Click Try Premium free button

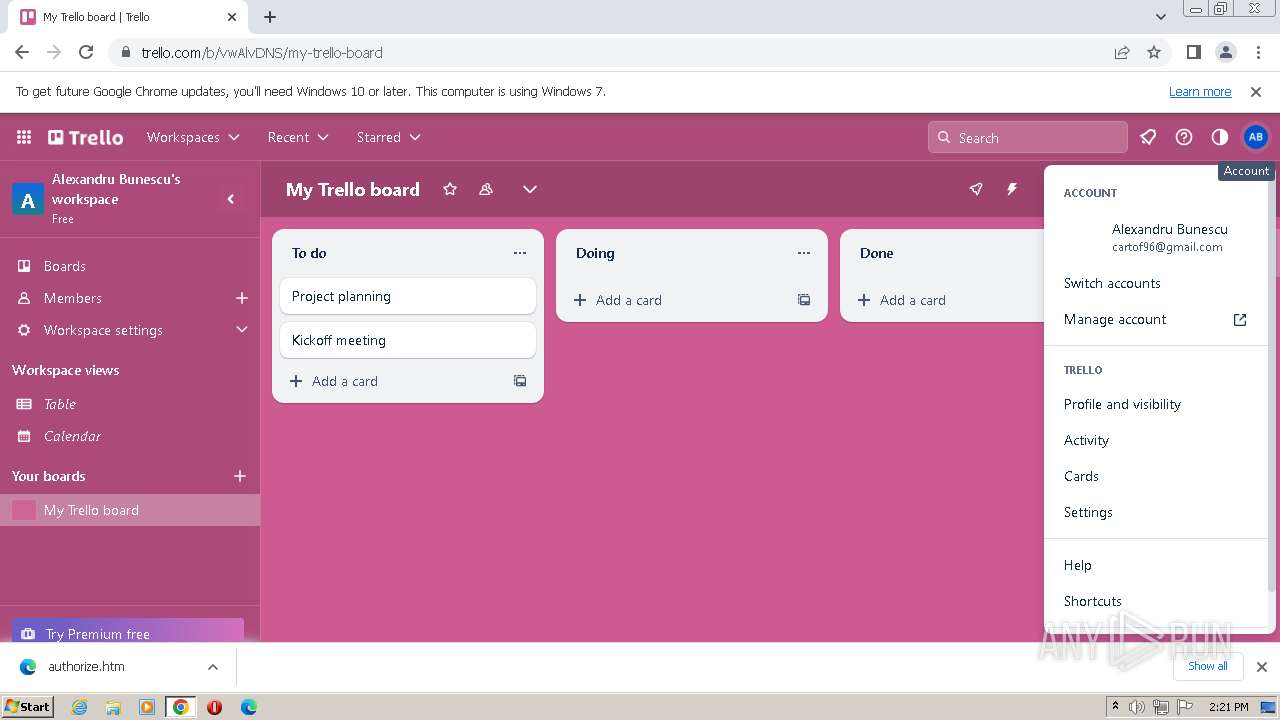point(128,632)
